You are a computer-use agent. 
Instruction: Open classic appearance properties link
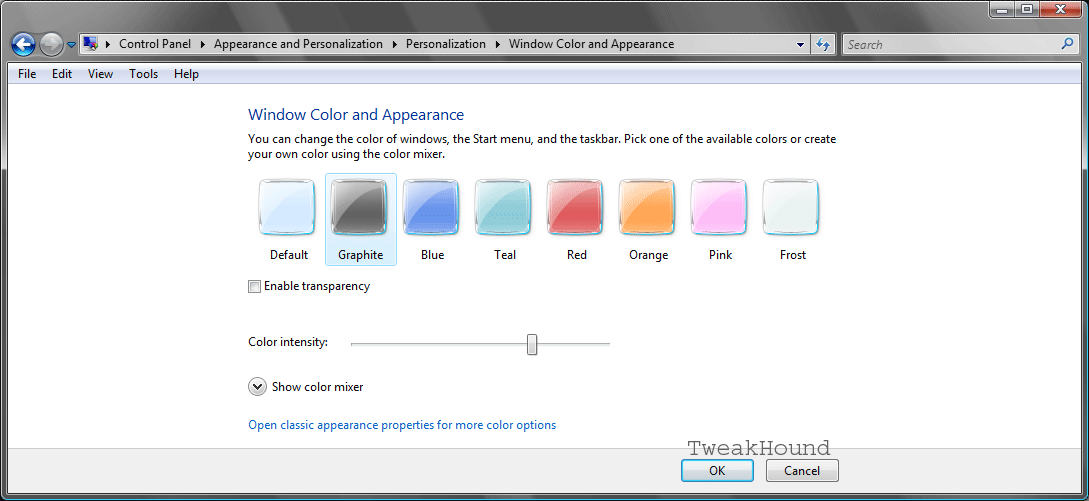(x=402, y=425)
